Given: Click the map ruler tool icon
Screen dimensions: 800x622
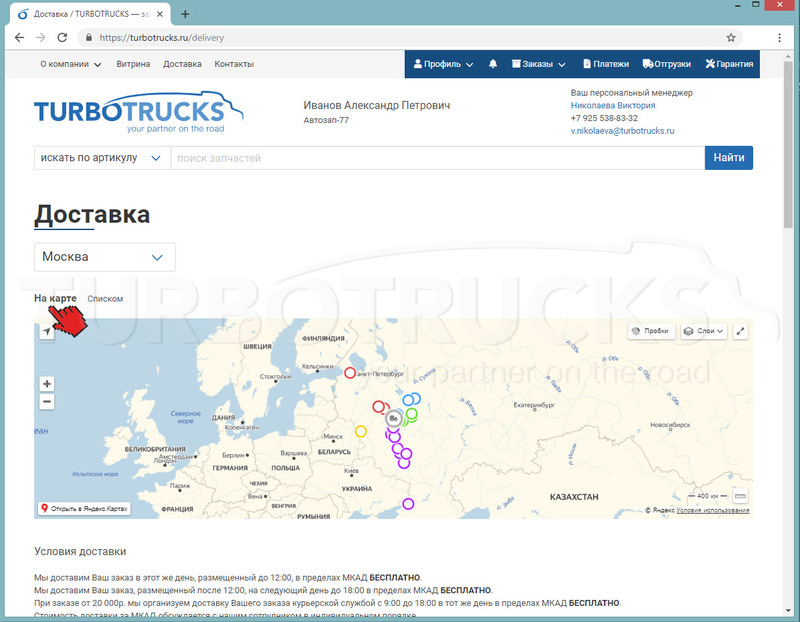Looking at the screenshot, I should (x=740, y=496).
